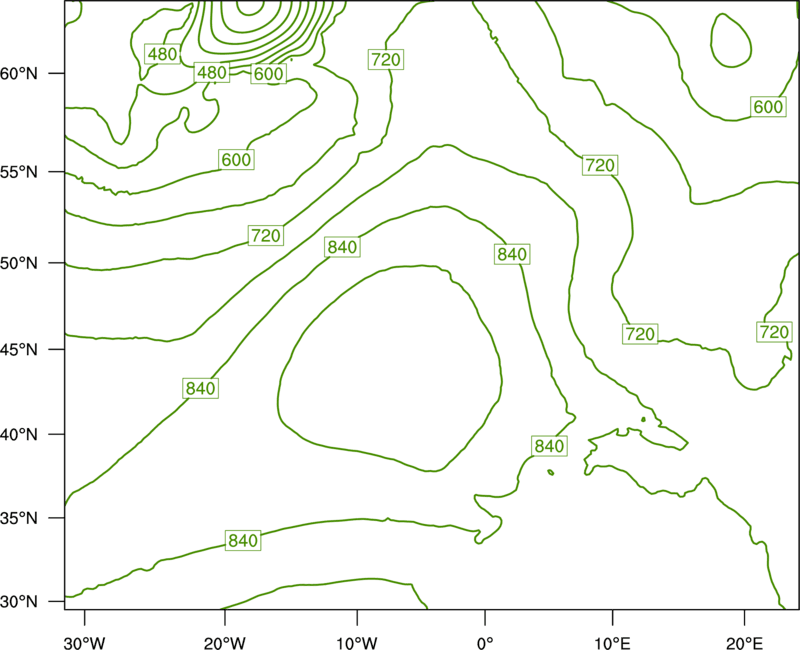Viewport: 800px width, 650px height.
Task: Select the 20°W longitude axis label
Action: tap(225, 643)
